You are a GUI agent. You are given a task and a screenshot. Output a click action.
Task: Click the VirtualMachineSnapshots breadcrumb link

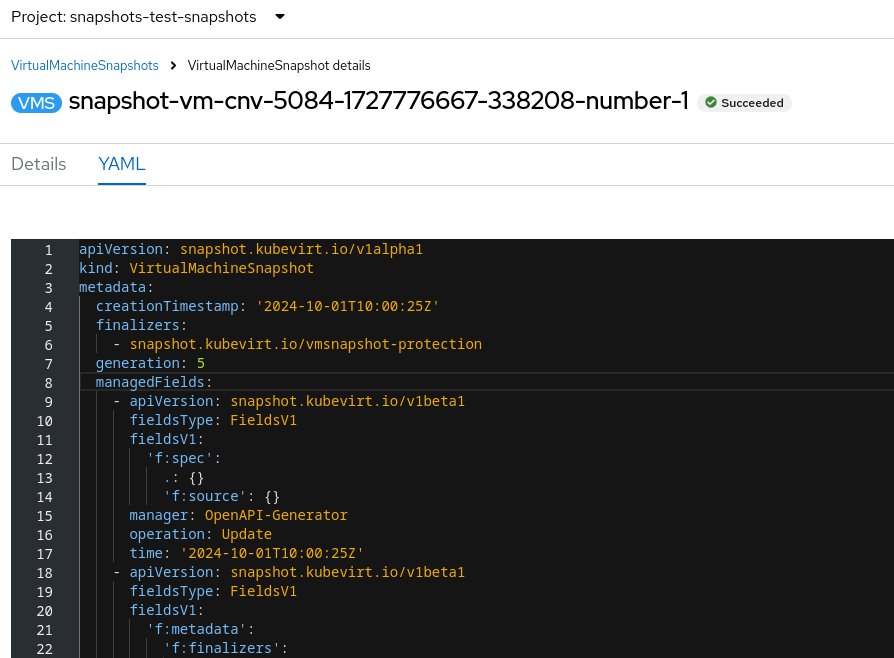click(x=85, y=66)
